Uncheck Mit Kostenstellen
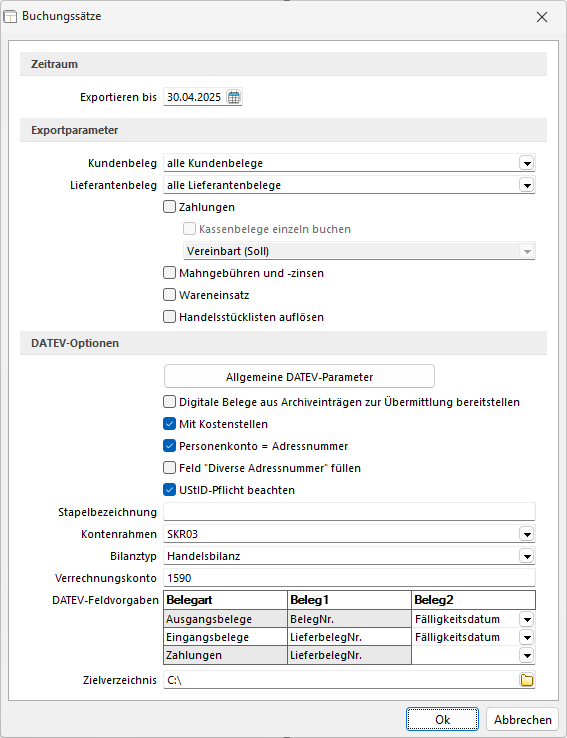The image size is (567, 738). tap(169, 424)
